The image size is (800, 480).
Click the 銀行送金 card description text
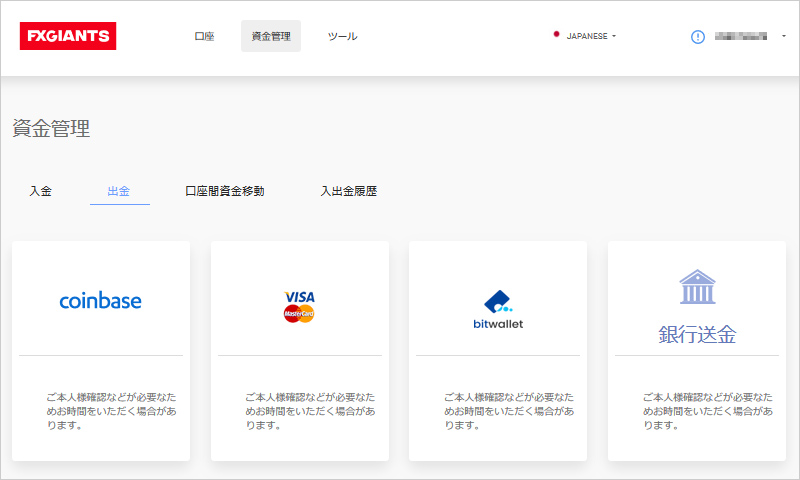(x=708, y=411)
